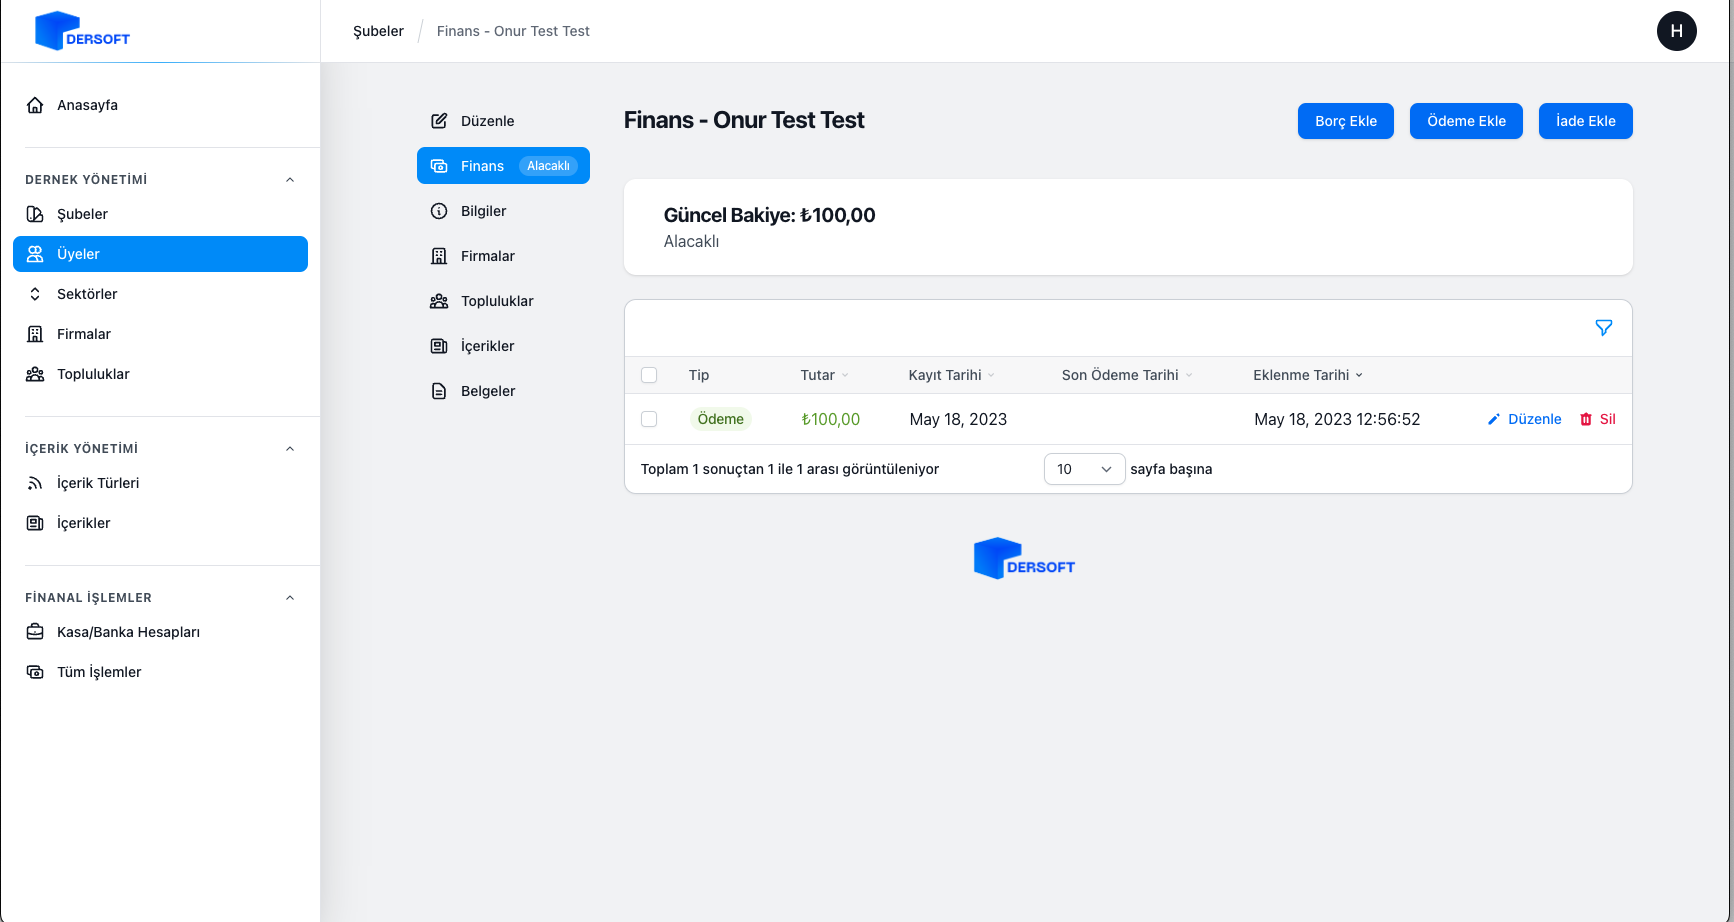Click the filter icon above the transactions table
Image resolution: width=1734 pixels, height=922 pixels.
point(1604,327)
